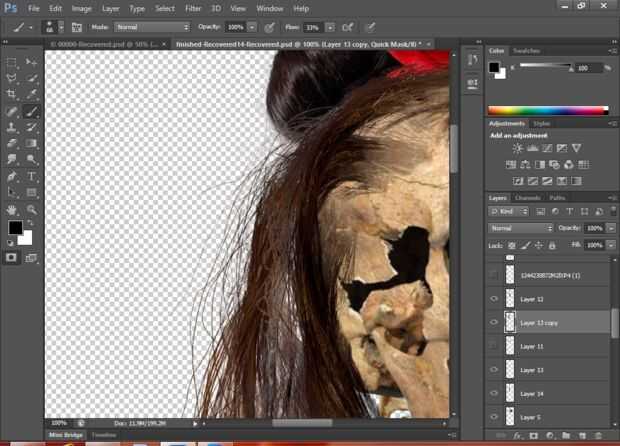The image size is (620, 446).
Task: Open the brush Mode dropdown
Action: click(152, 27)
